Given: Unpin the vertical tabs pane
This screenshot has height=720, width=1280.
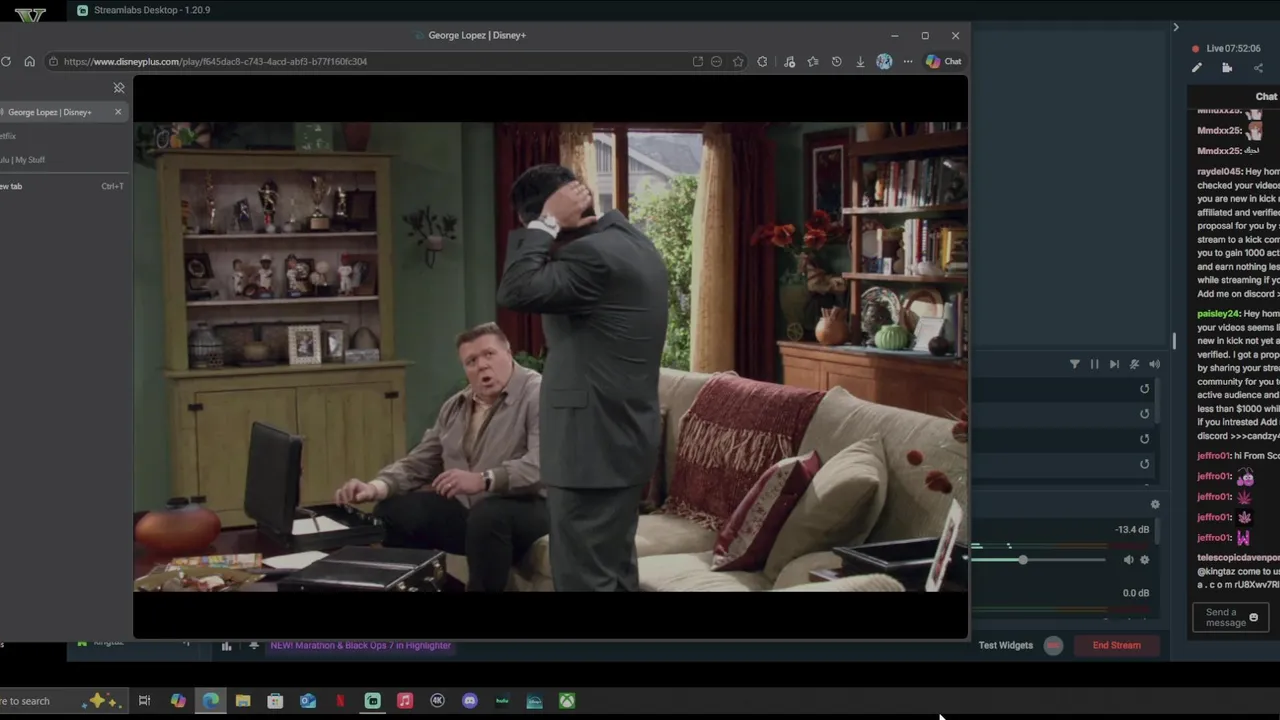Looking at the screenshot, I should click(119, 88).
